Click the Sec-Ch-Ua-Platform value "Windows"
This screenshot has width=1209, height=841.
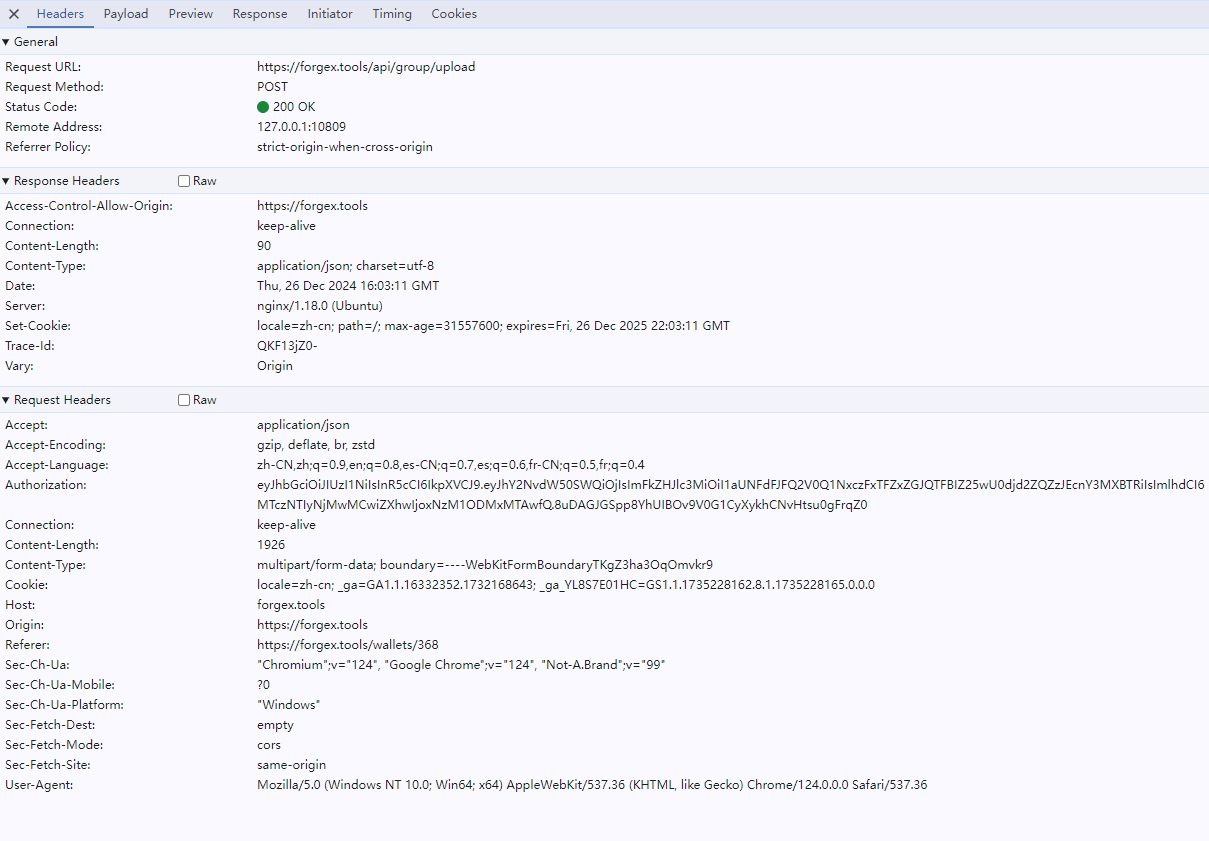tap(289, 705)
